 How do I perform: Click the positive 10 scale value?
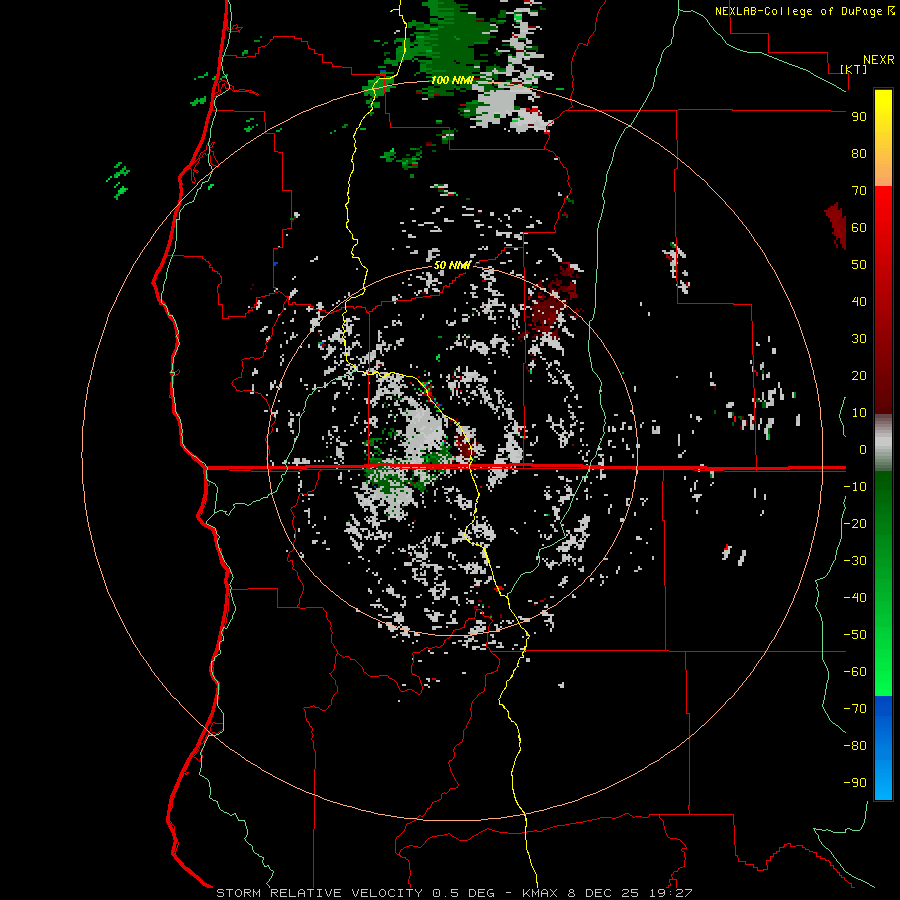click(859, 413)
